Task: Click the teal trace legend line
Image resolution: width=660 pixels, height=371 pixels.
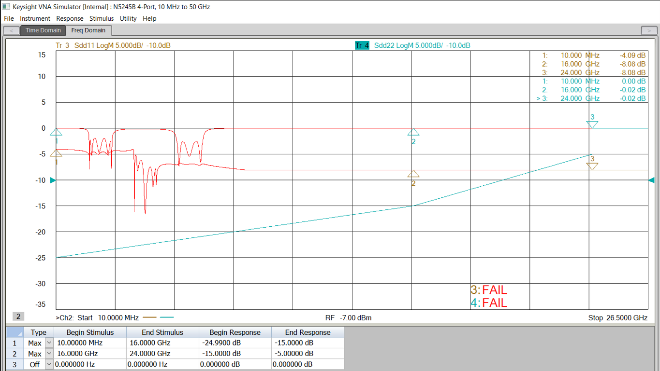Action: pyautogui.click(x=167, y=318)
